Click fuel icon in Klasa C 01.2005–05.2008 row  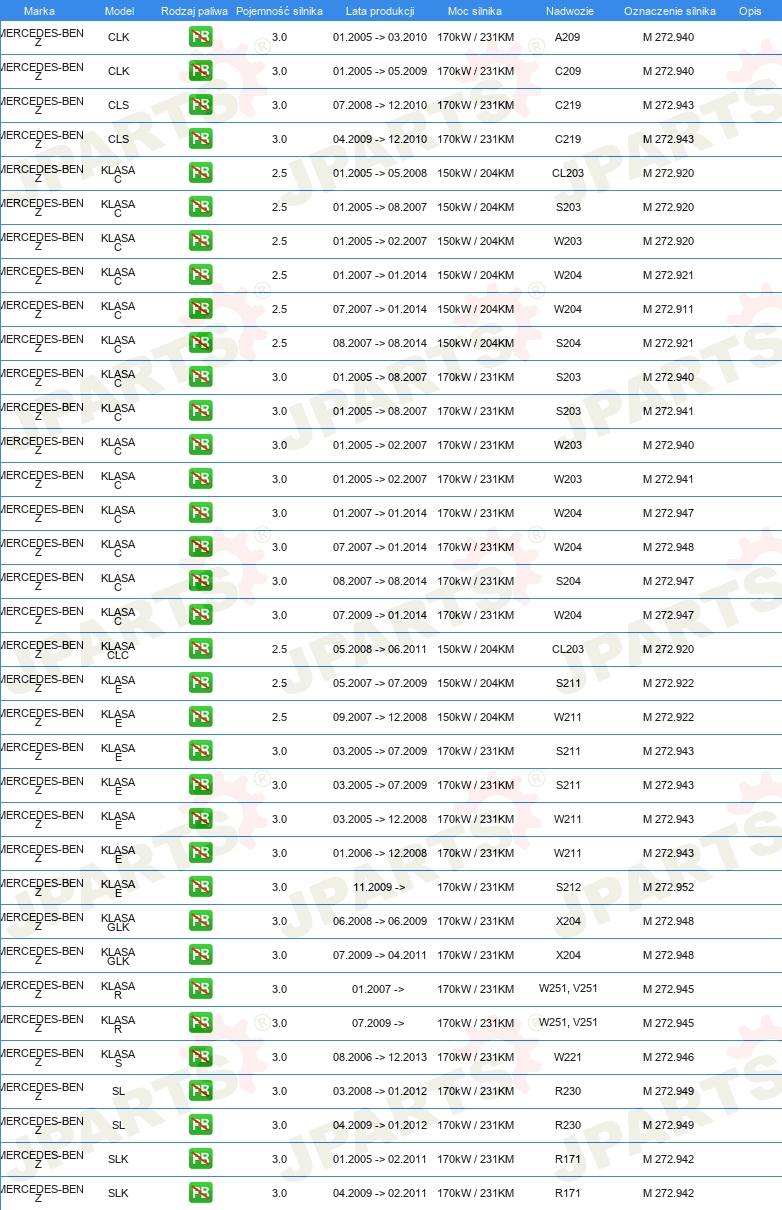tap(200, 174)
